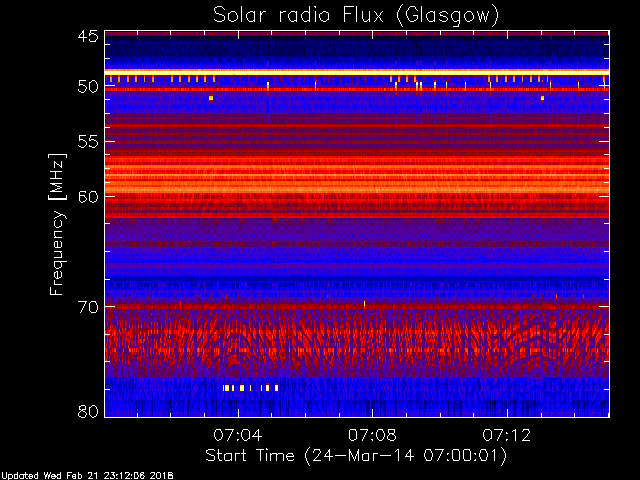Click the 45 MHz frequency axis label
Screen dimensions: 640x480
88,37
